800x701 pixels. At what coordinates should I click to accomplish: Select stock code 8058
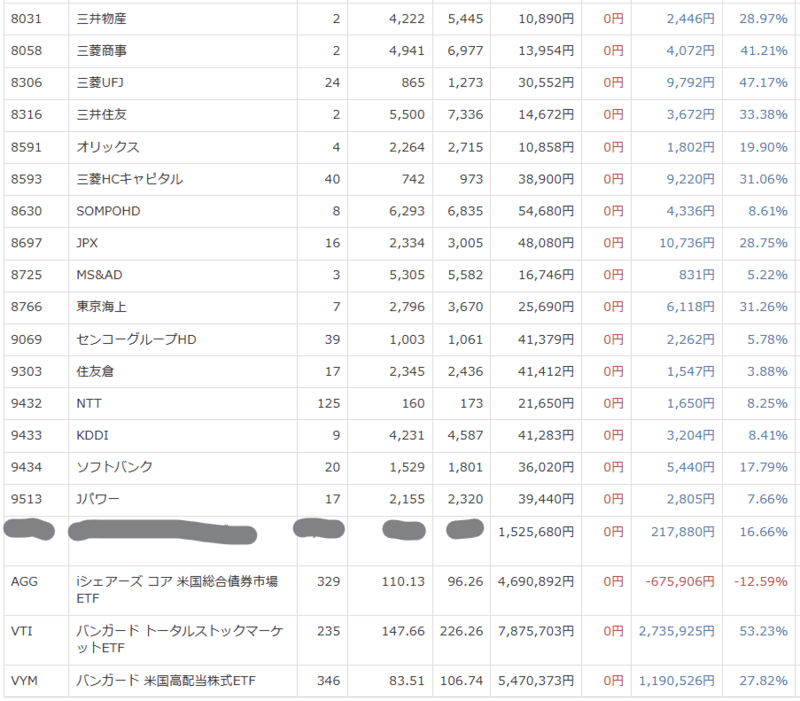(x=26, y=51)
